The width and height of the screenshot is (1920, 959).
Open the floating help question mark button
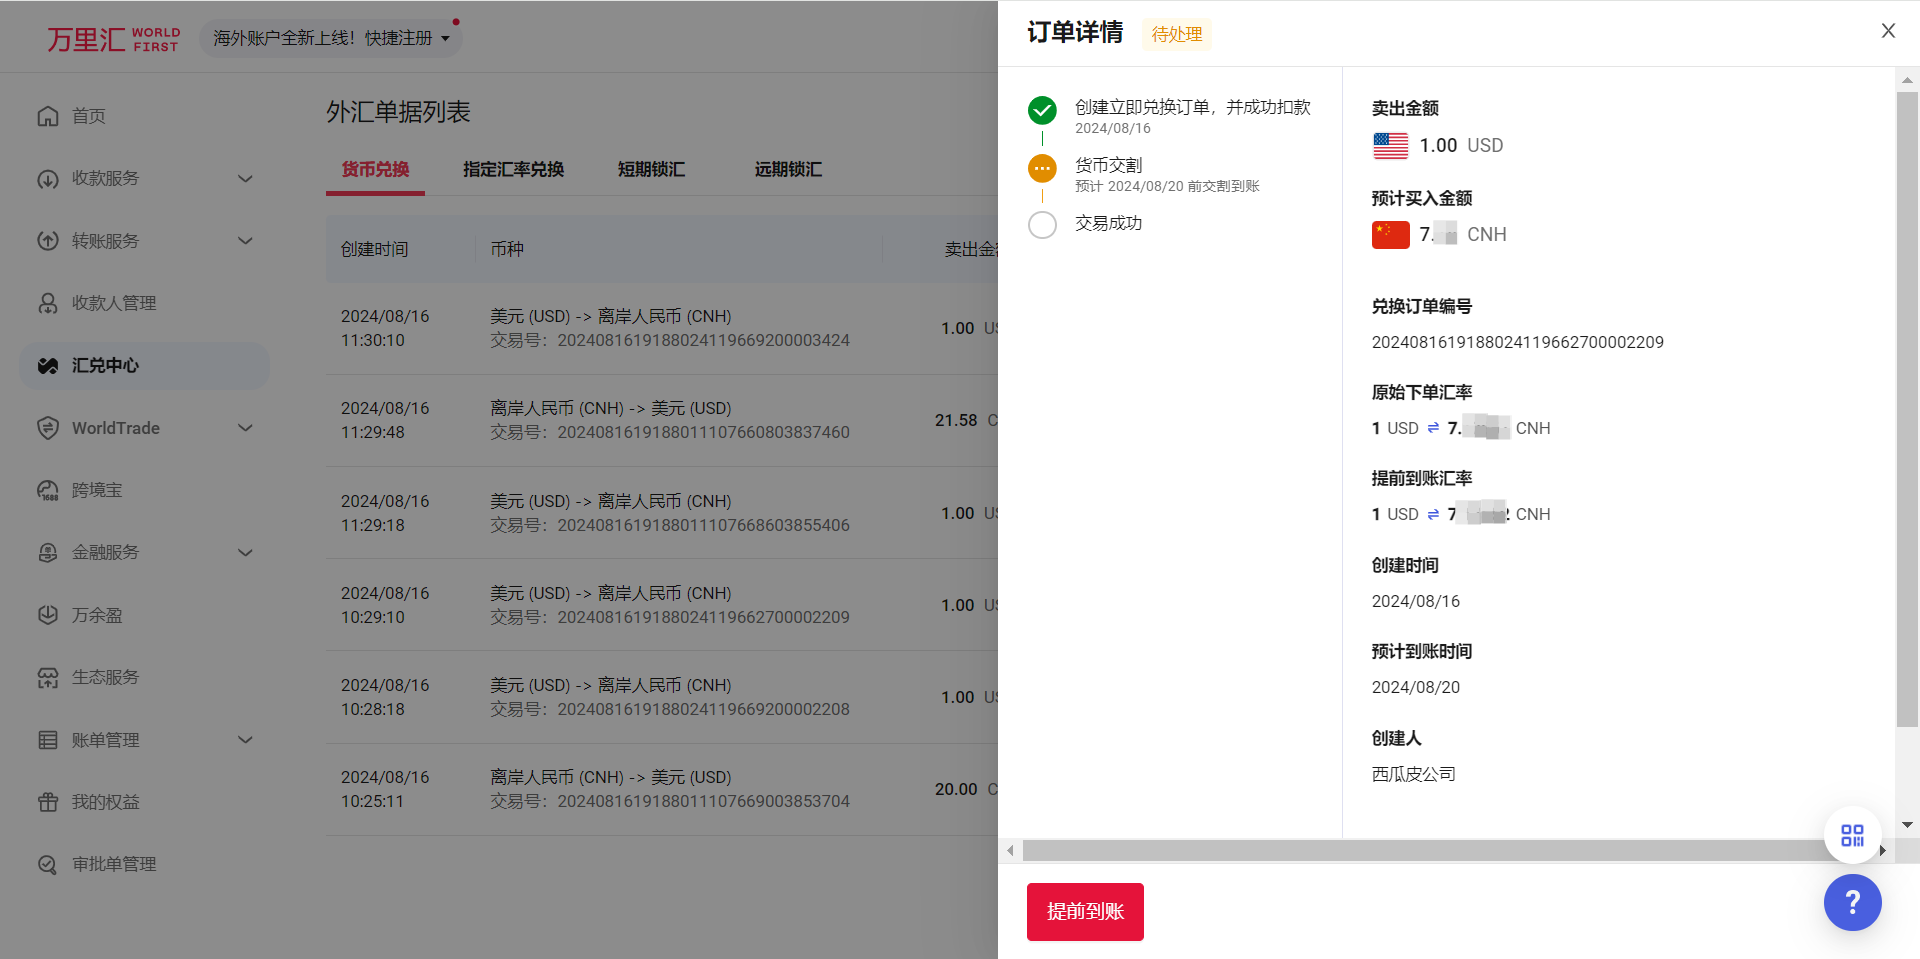coord(1852,902)
